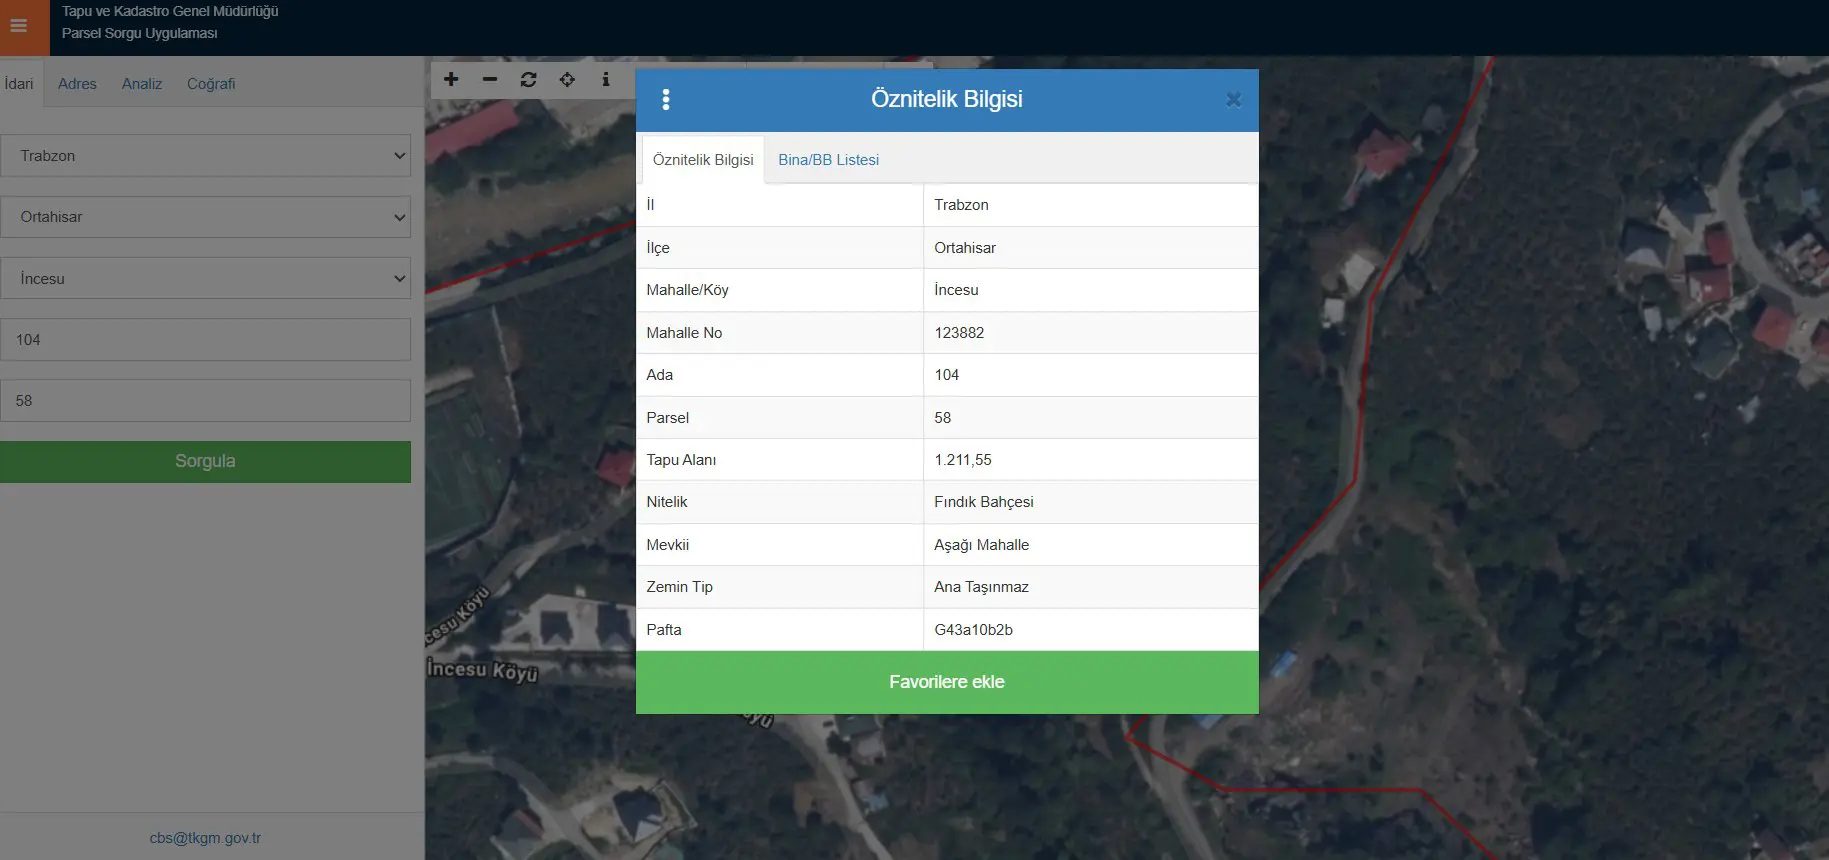
Task: Select the İl value Trabzon in table
Action: 961,205
